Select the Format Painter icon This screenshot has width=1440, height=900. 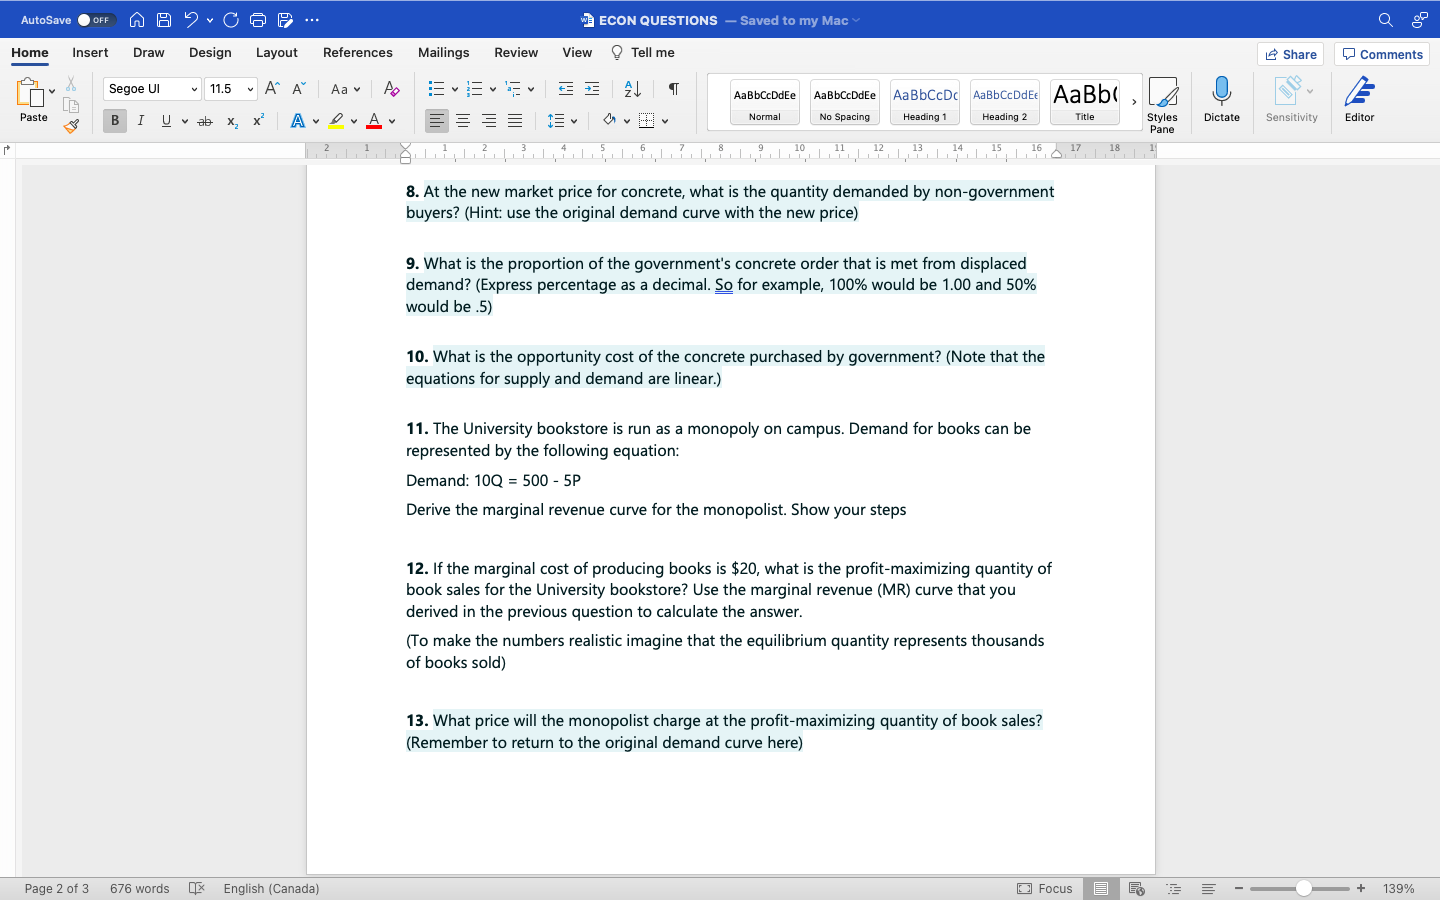71,126
